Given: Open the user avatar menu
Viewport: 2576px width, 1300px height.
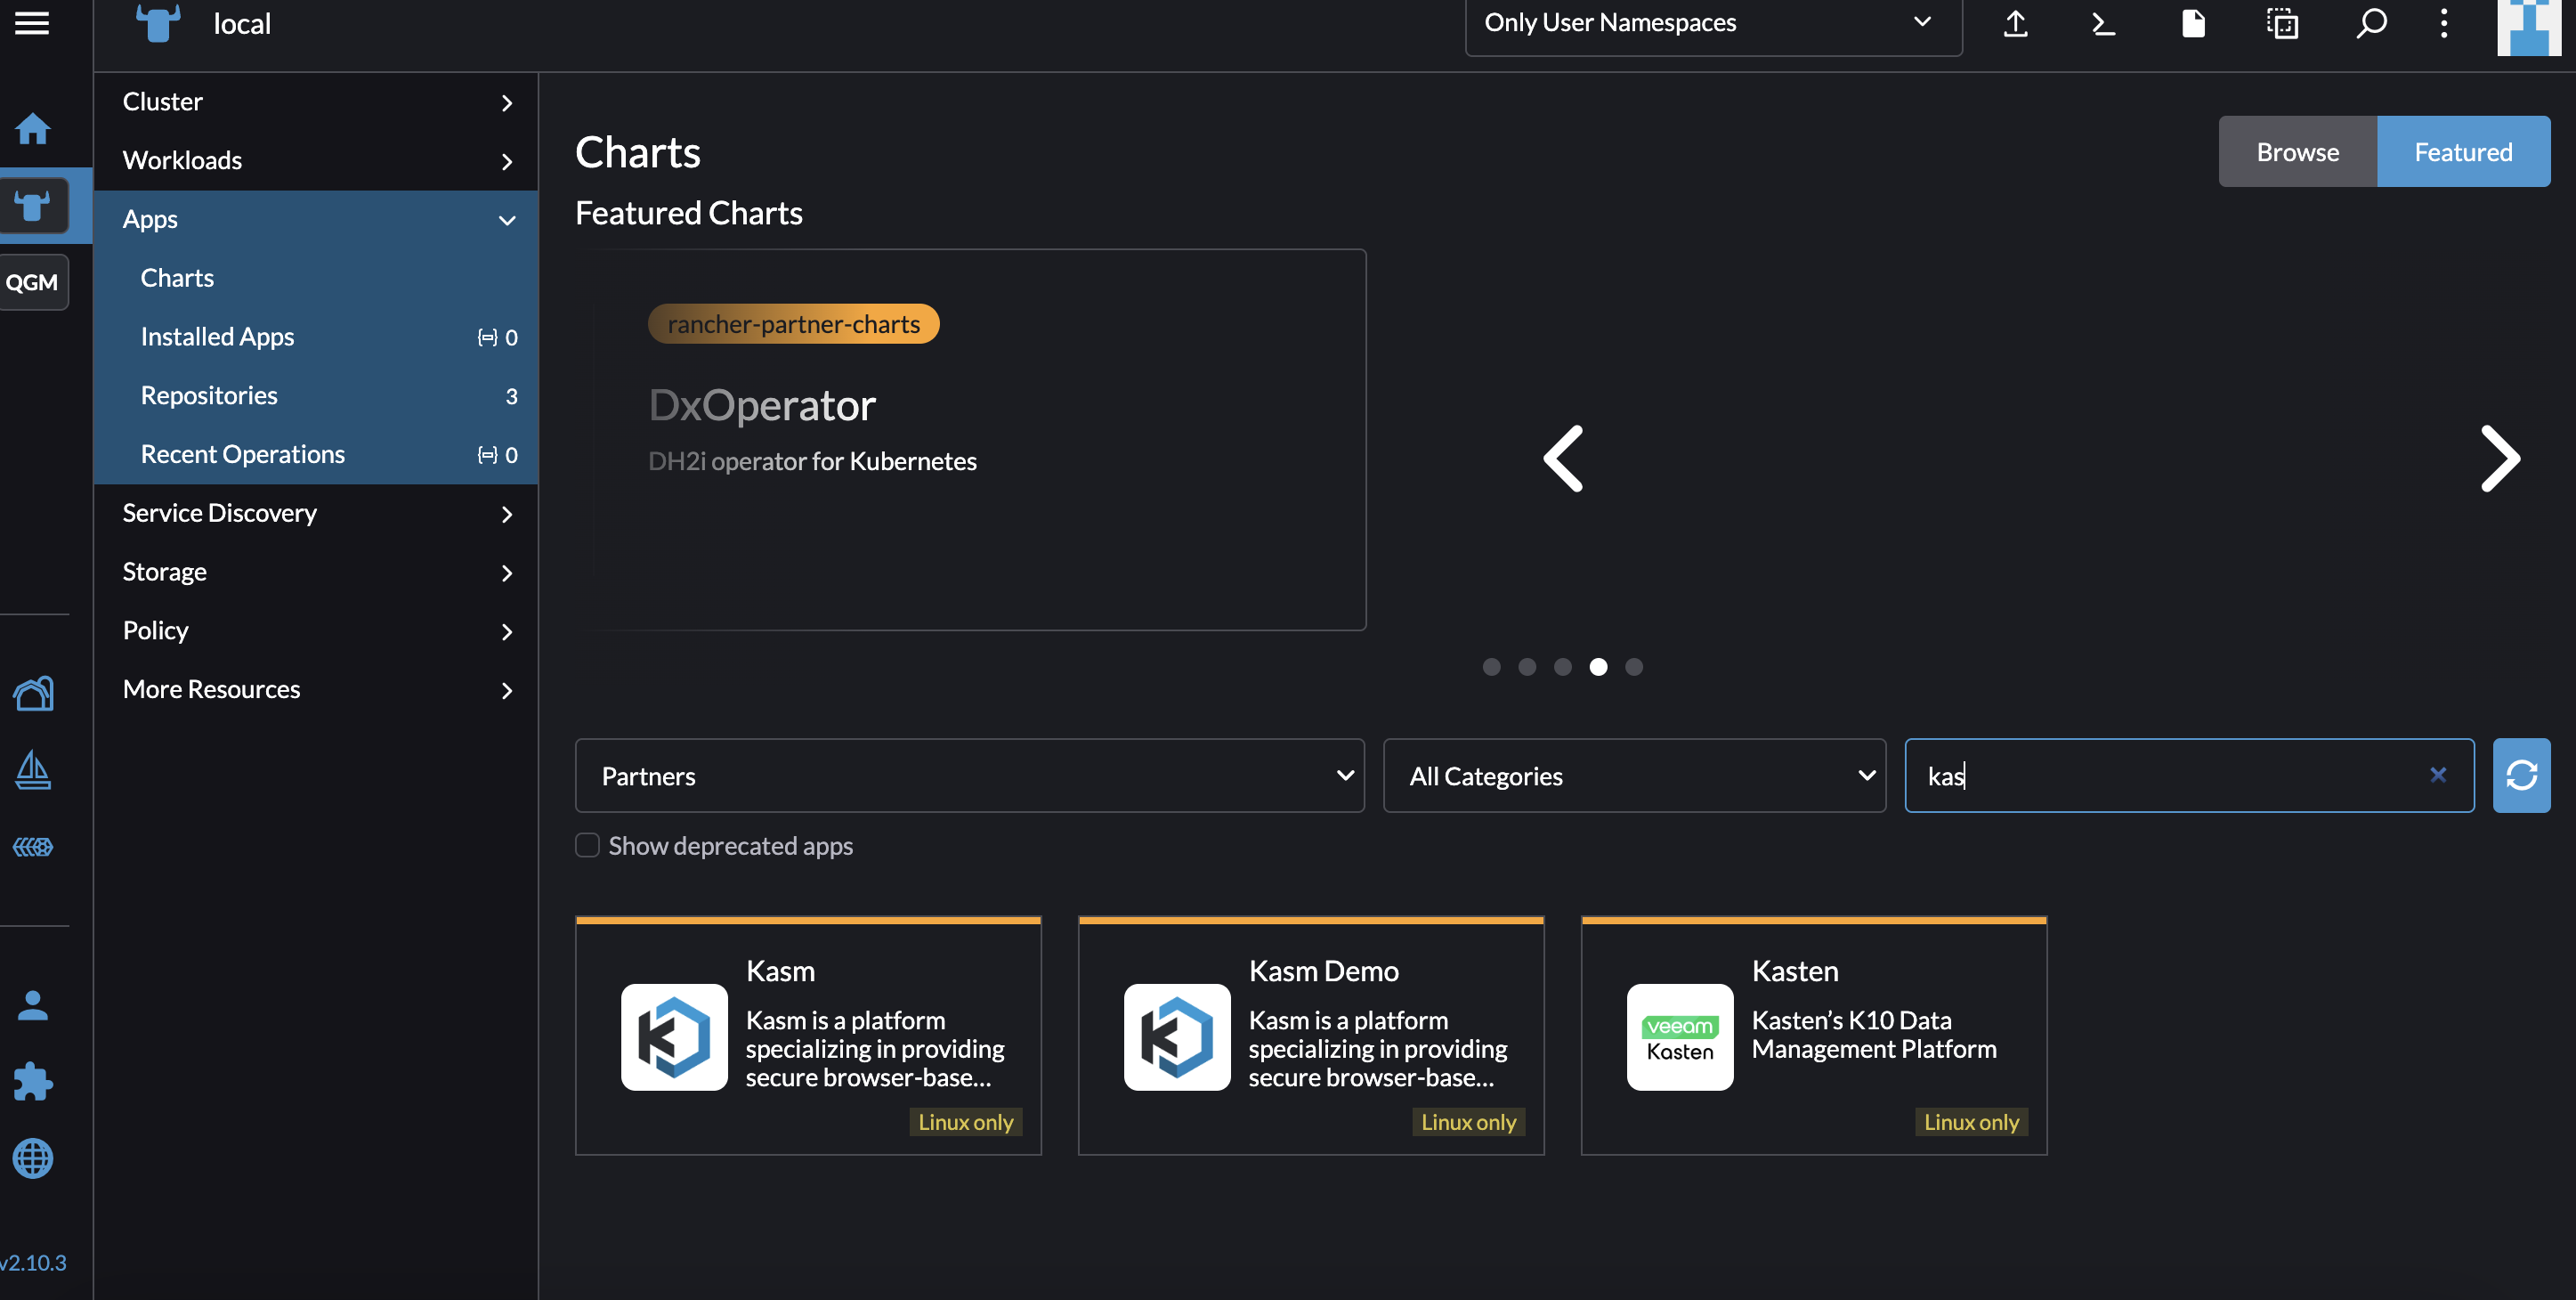Looking at the screenshot, I should [2528, 27].
